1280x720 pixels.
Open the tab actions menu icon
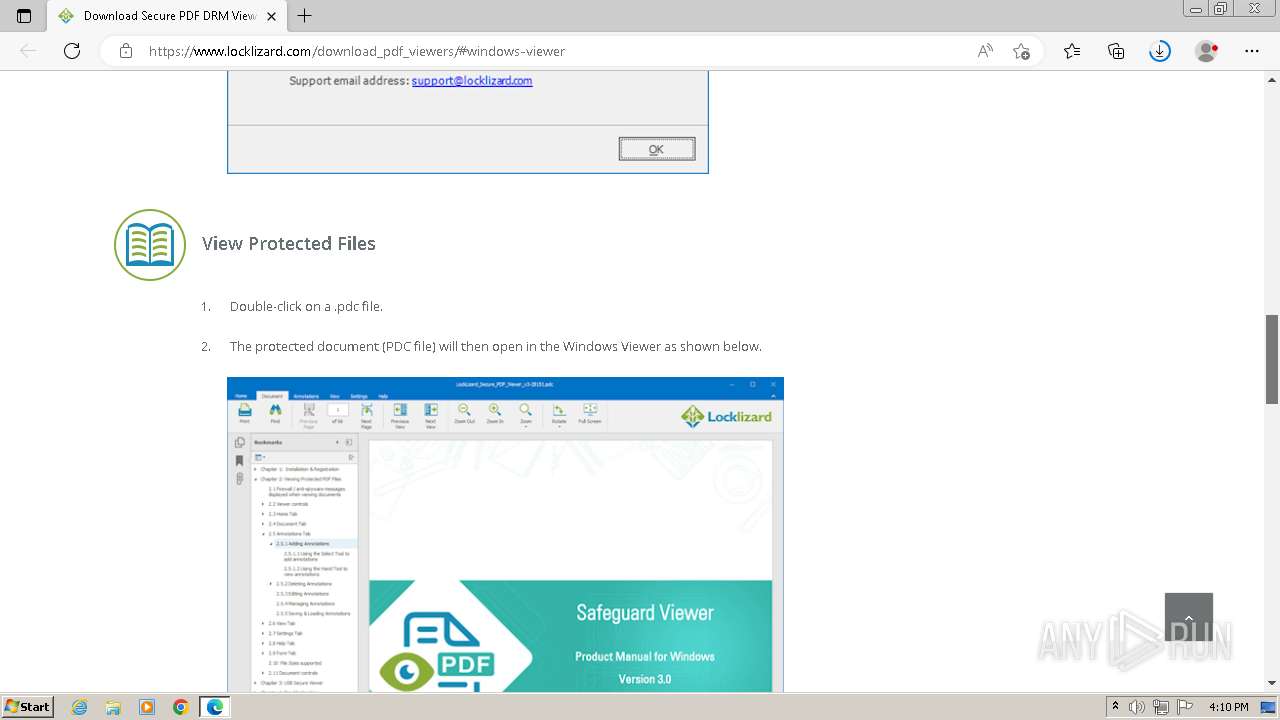click(x=24, y=16)
